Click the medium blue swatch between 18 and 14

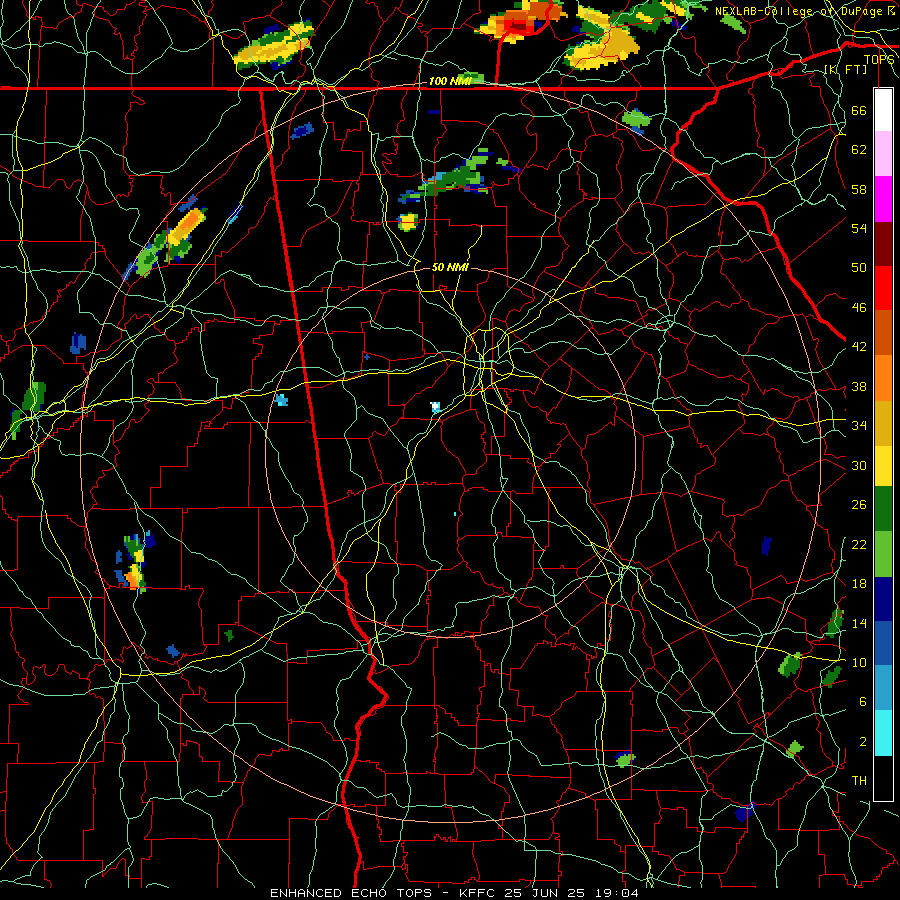883,643
